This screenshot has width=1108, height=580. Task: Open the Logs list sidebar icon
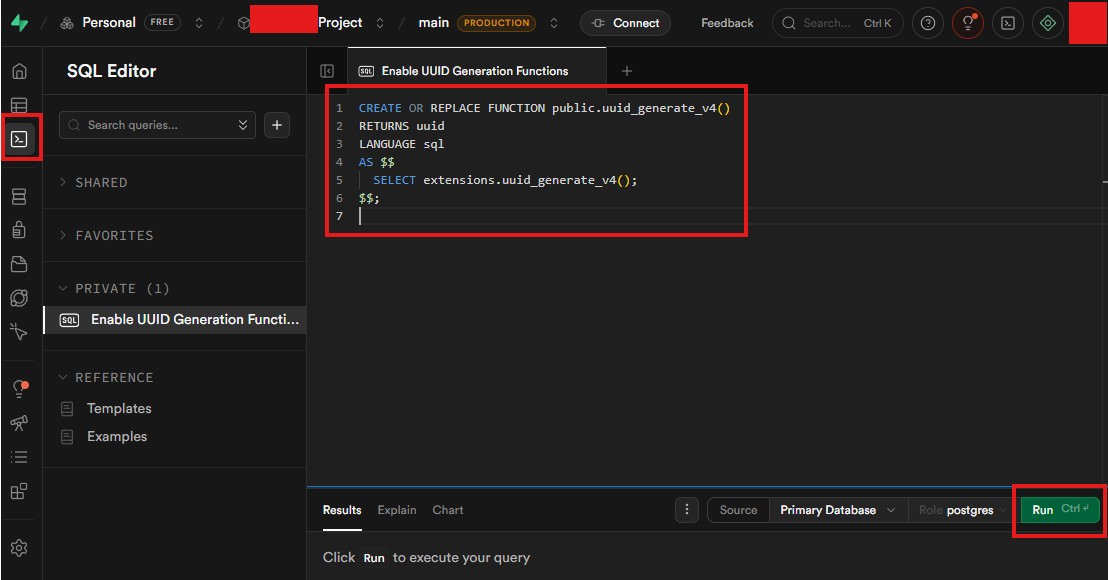coord(19,457)
